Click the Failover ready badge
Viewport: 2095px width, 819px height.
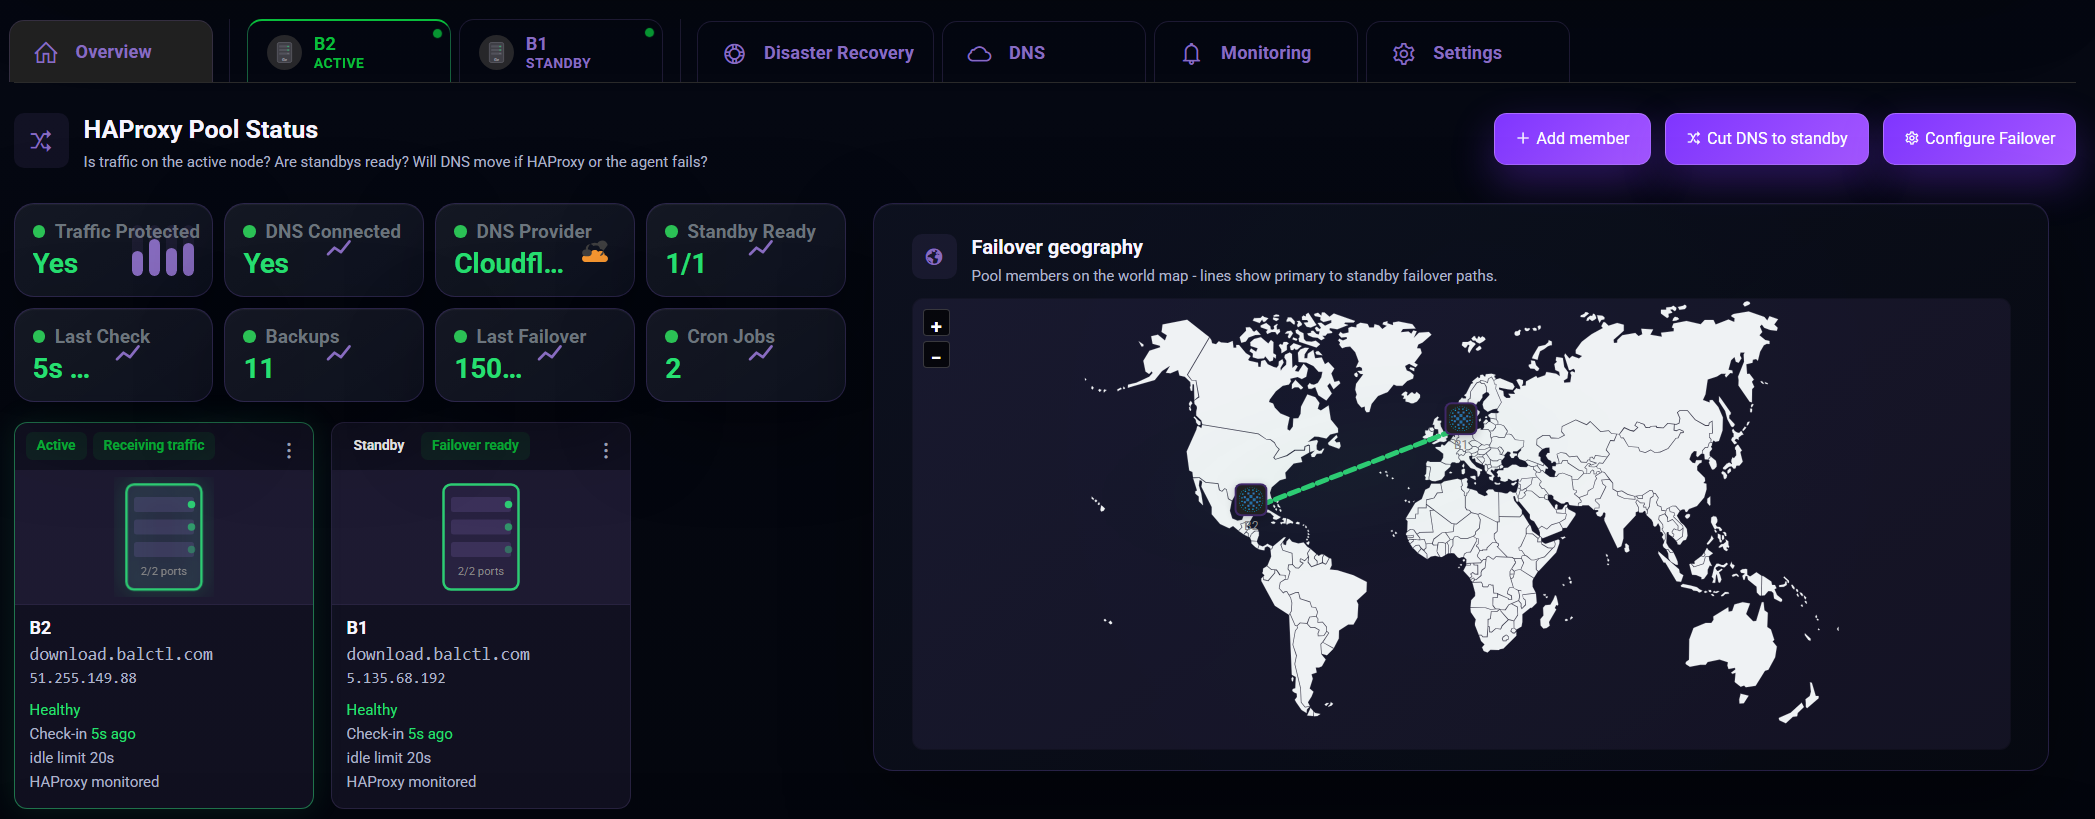(x=475, y=445)
